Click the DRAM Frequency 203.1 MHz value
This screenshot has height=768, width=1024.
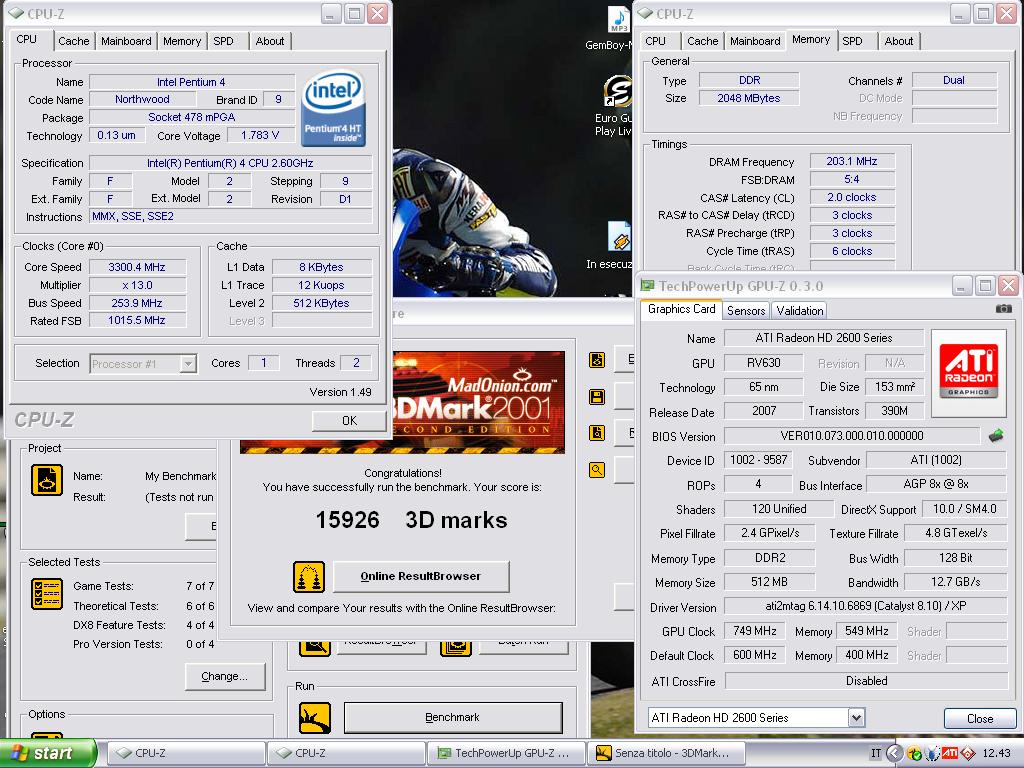coord(852,161)
